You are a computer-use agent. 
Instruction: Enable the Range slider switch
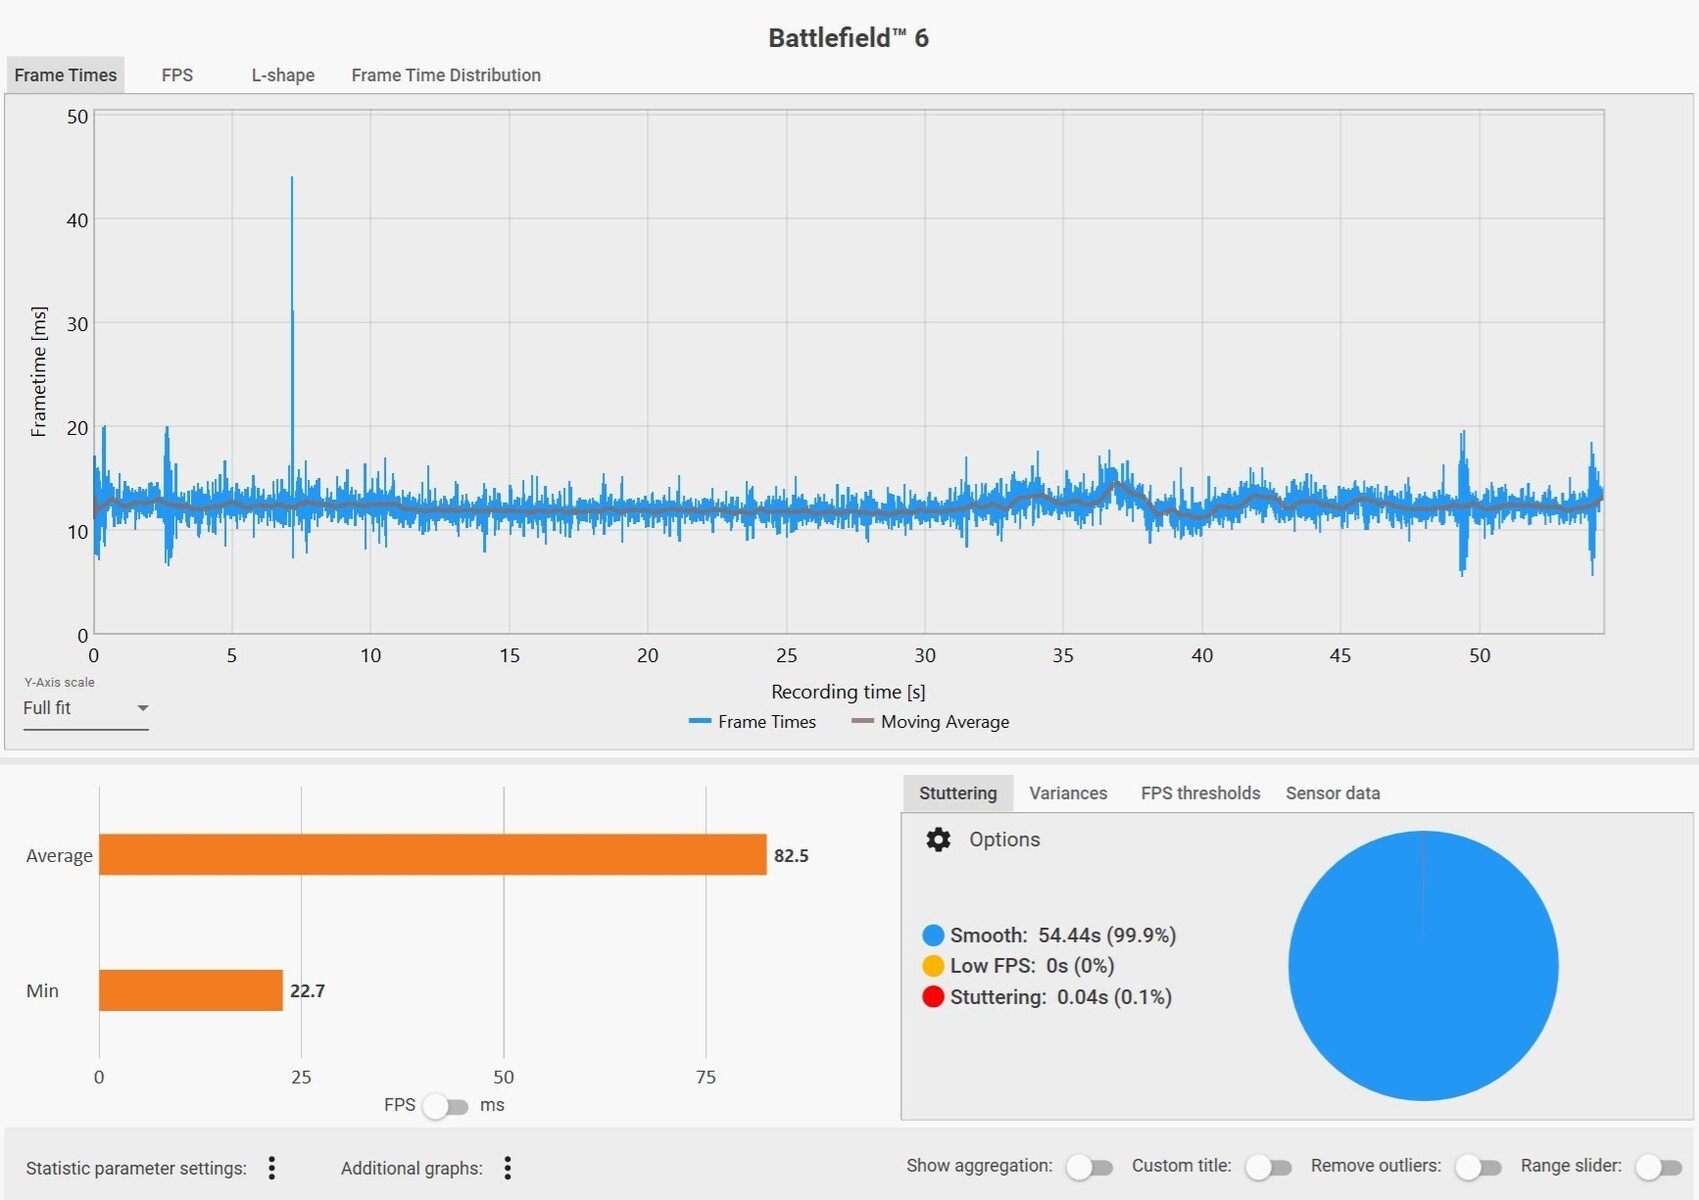coord(1658,1167)
